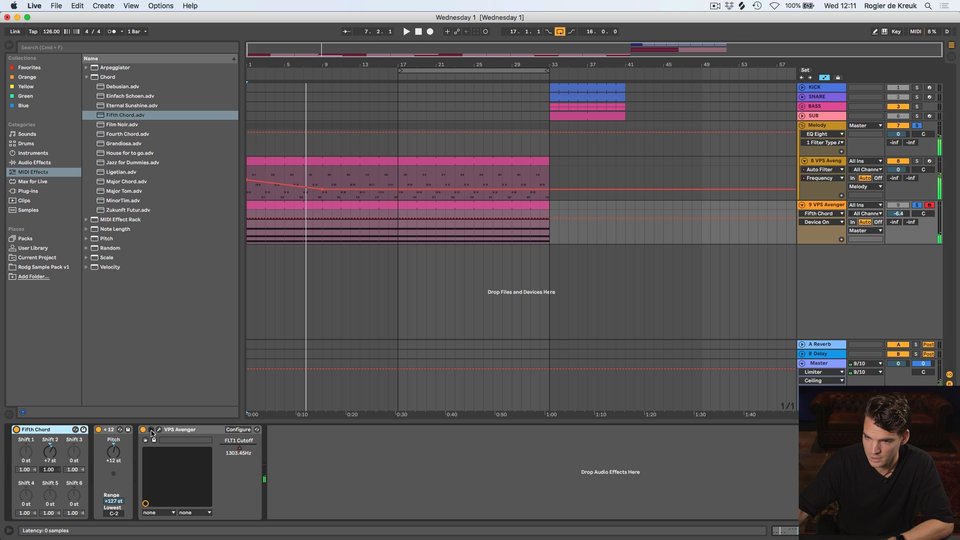The height and width of the screenshot is (540, 960).
Task: Set 9 VPS Avenger monitor to Off
Action: pyautogui.click(x=878, y=222)
